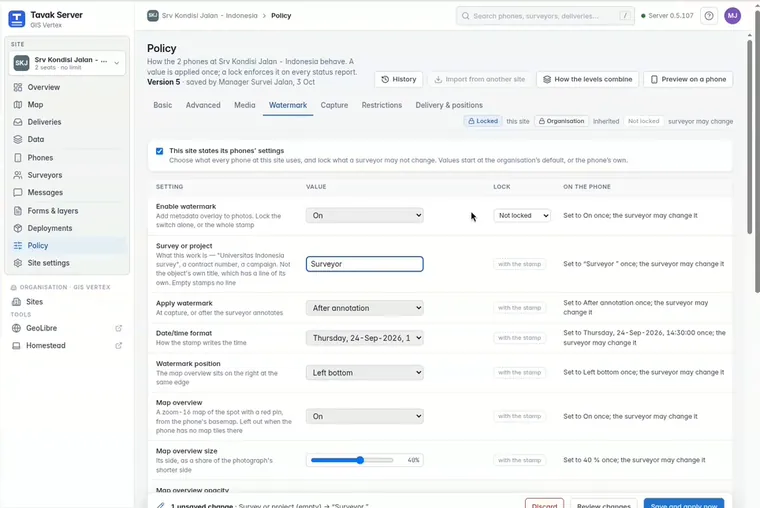Click the search magnifier icon

coord(465,16)
